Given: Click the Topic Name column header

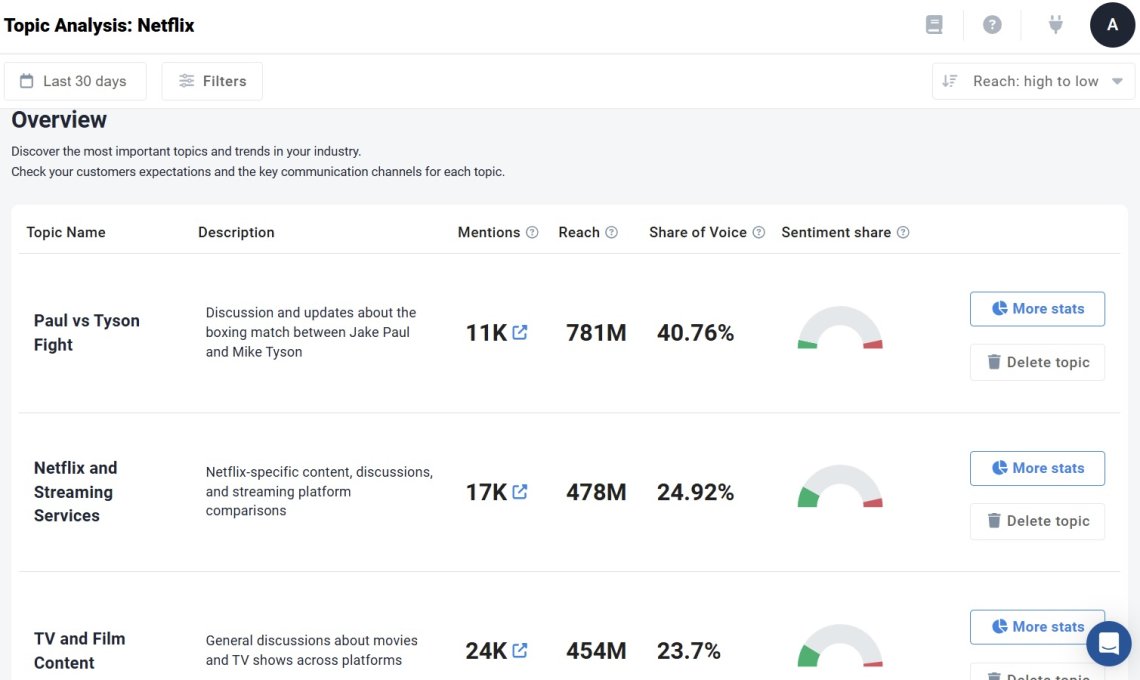Looking at the screenshot, I should [x=66, y=232].
